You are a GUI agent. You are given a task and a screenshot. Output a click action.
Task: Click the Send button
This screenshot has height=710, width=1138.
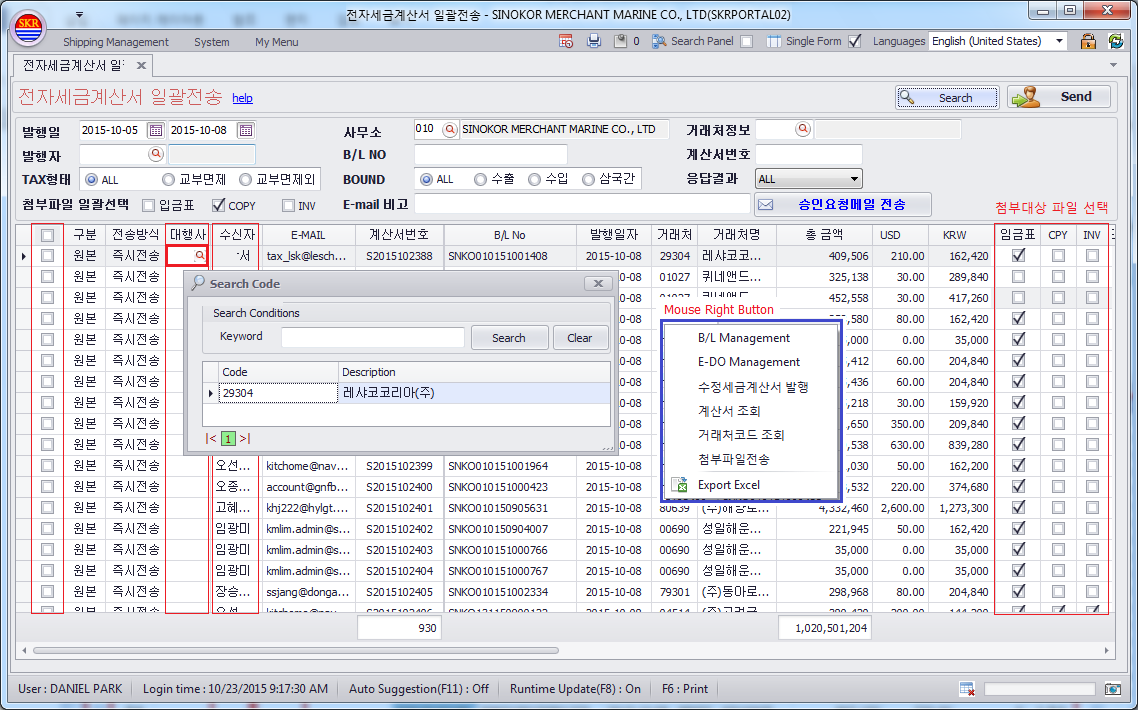click(1059, 97)
